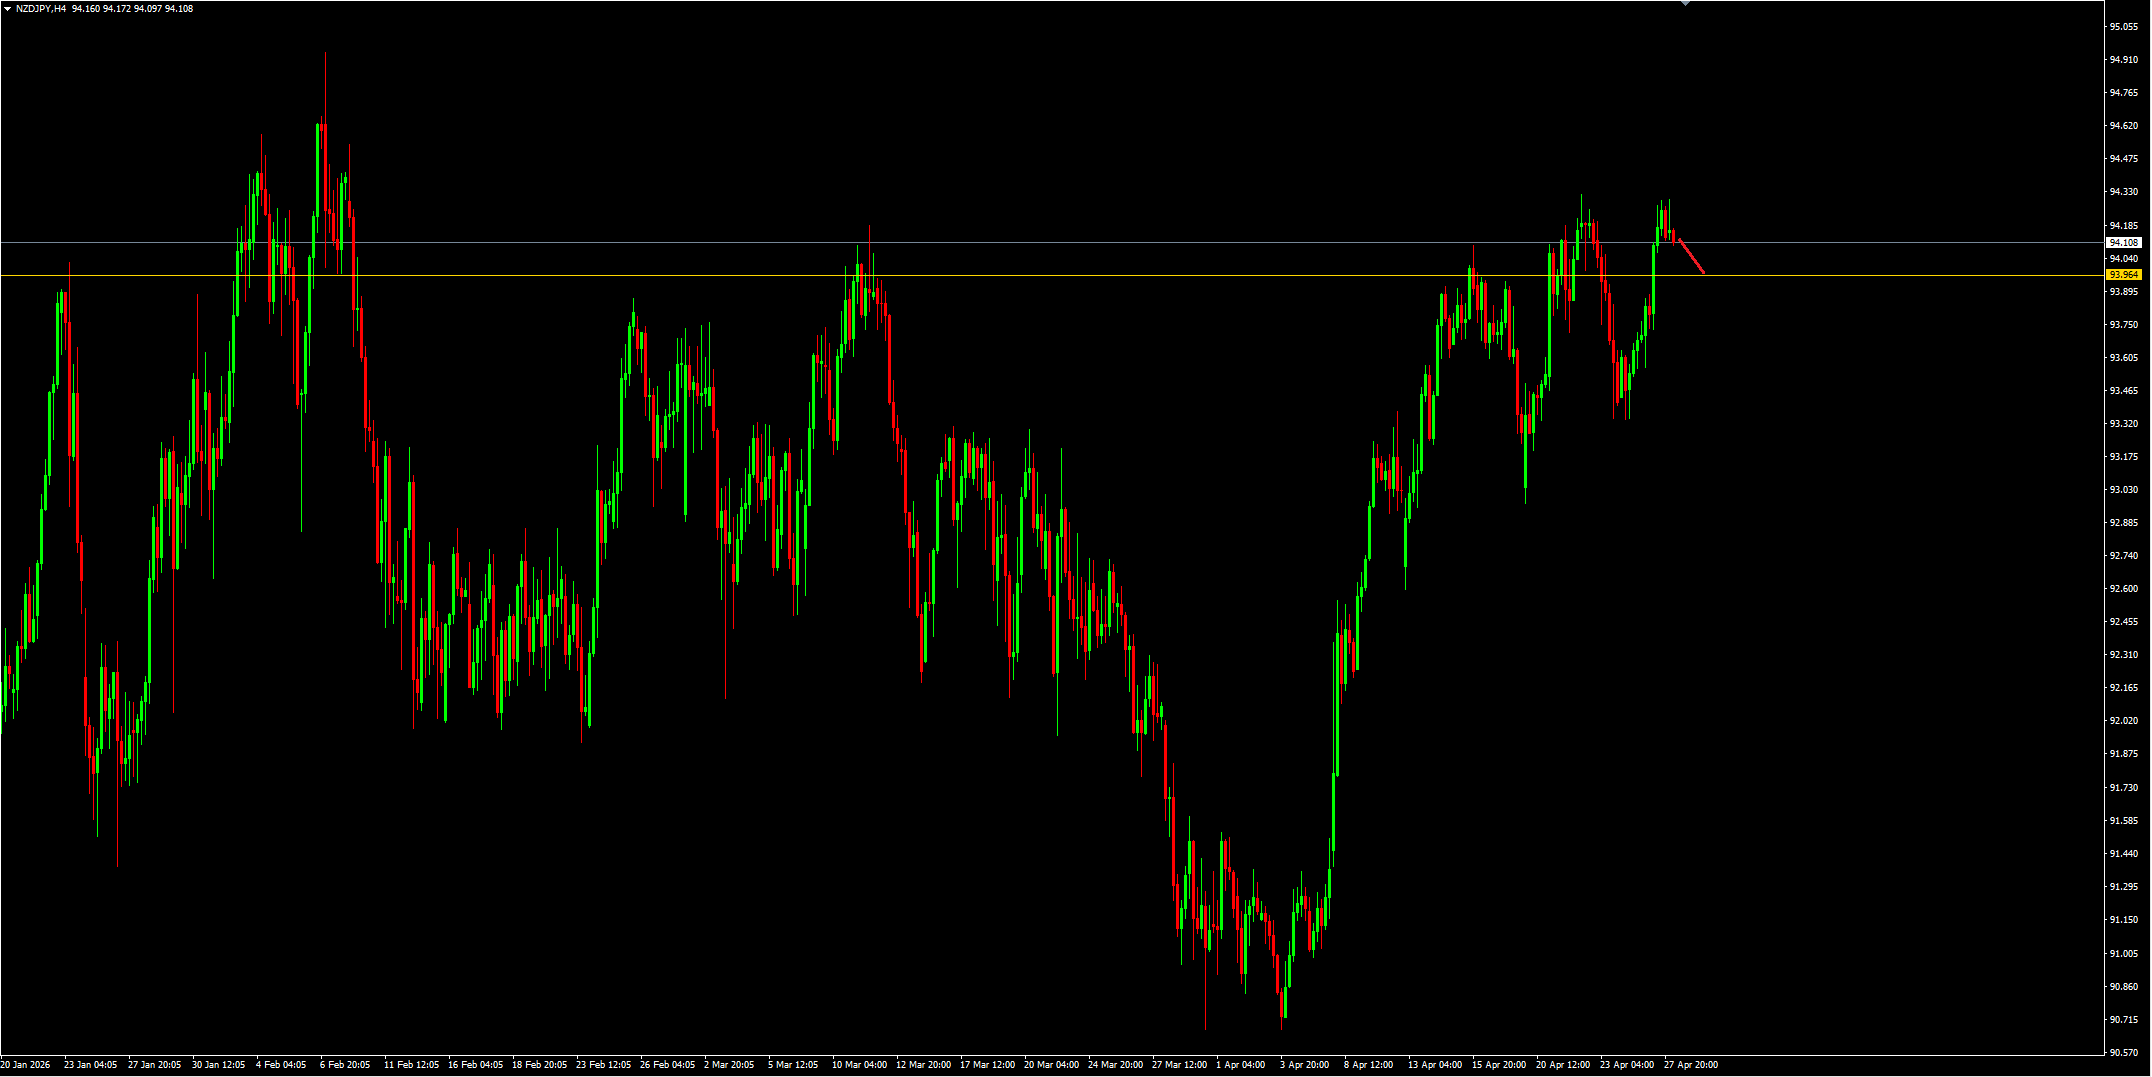
Task: Click the yellow 93.964 price label
Action: pos(2124,274)
